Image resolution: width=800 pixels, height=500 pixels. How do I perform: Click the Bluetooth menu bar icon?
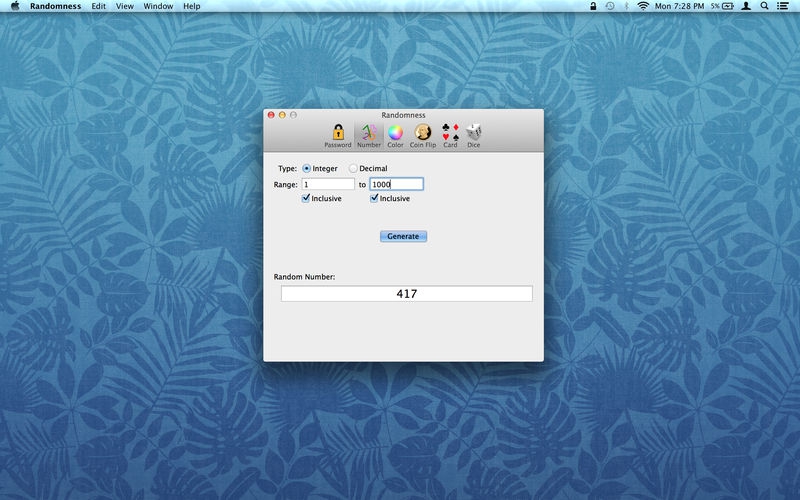(627, 6)
